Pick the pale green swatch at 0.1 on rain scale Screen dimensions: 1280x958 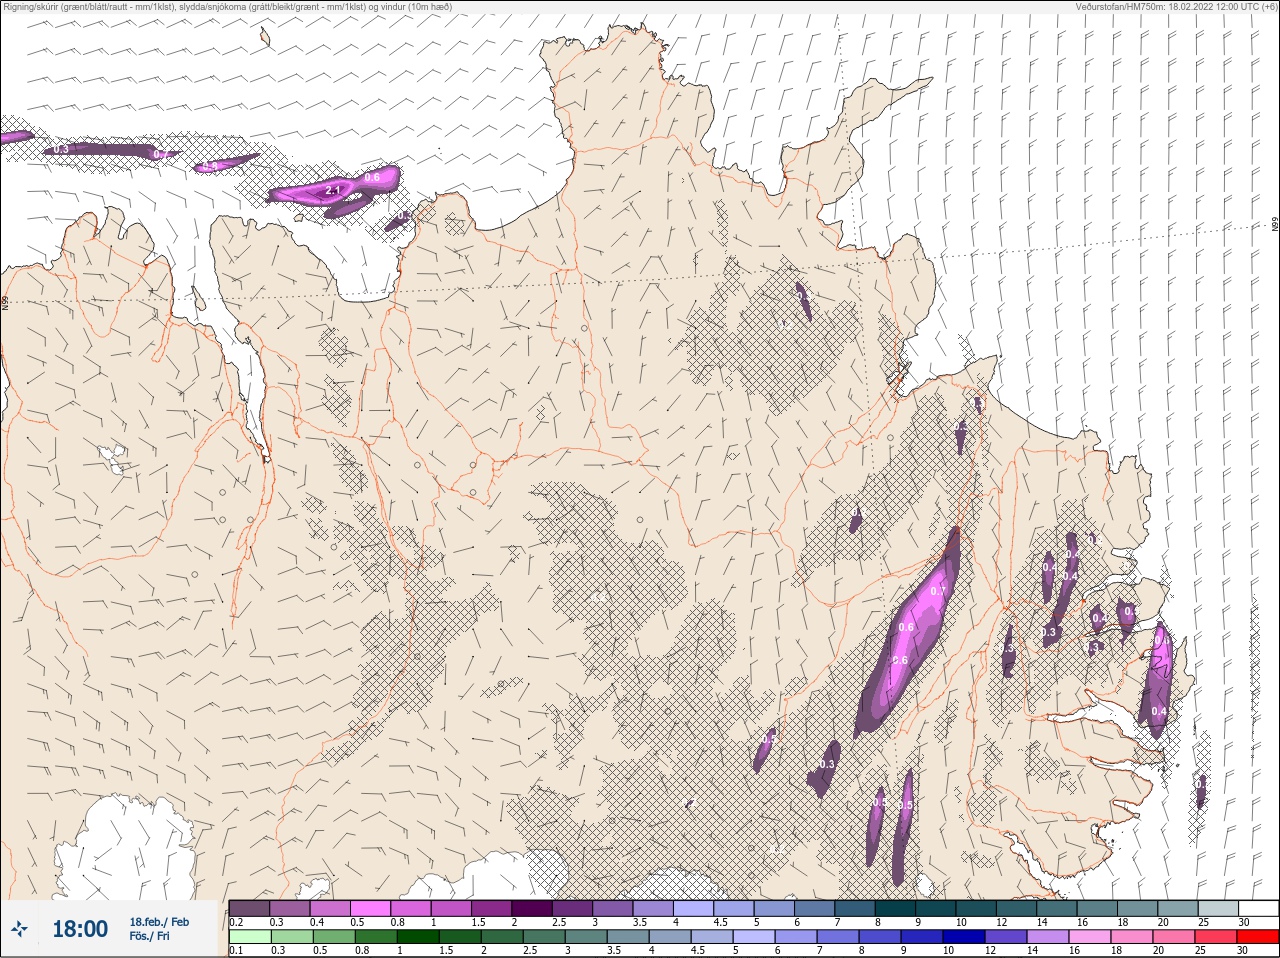(249, 937)
